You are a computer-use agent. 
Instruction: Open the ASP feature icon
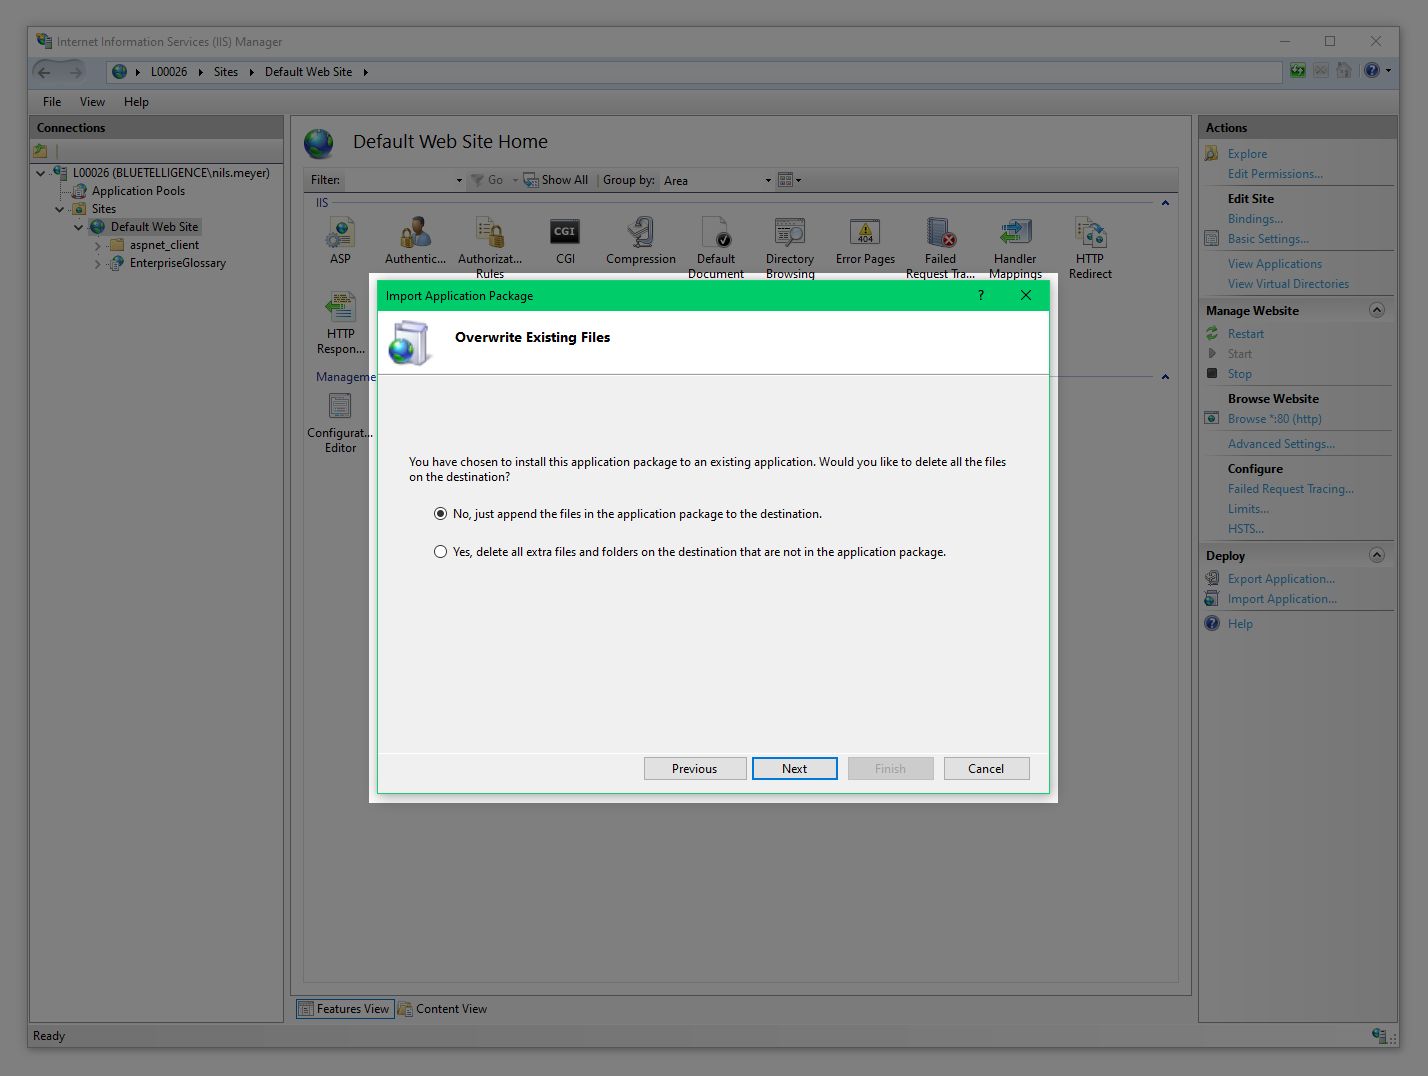(340, 235)
